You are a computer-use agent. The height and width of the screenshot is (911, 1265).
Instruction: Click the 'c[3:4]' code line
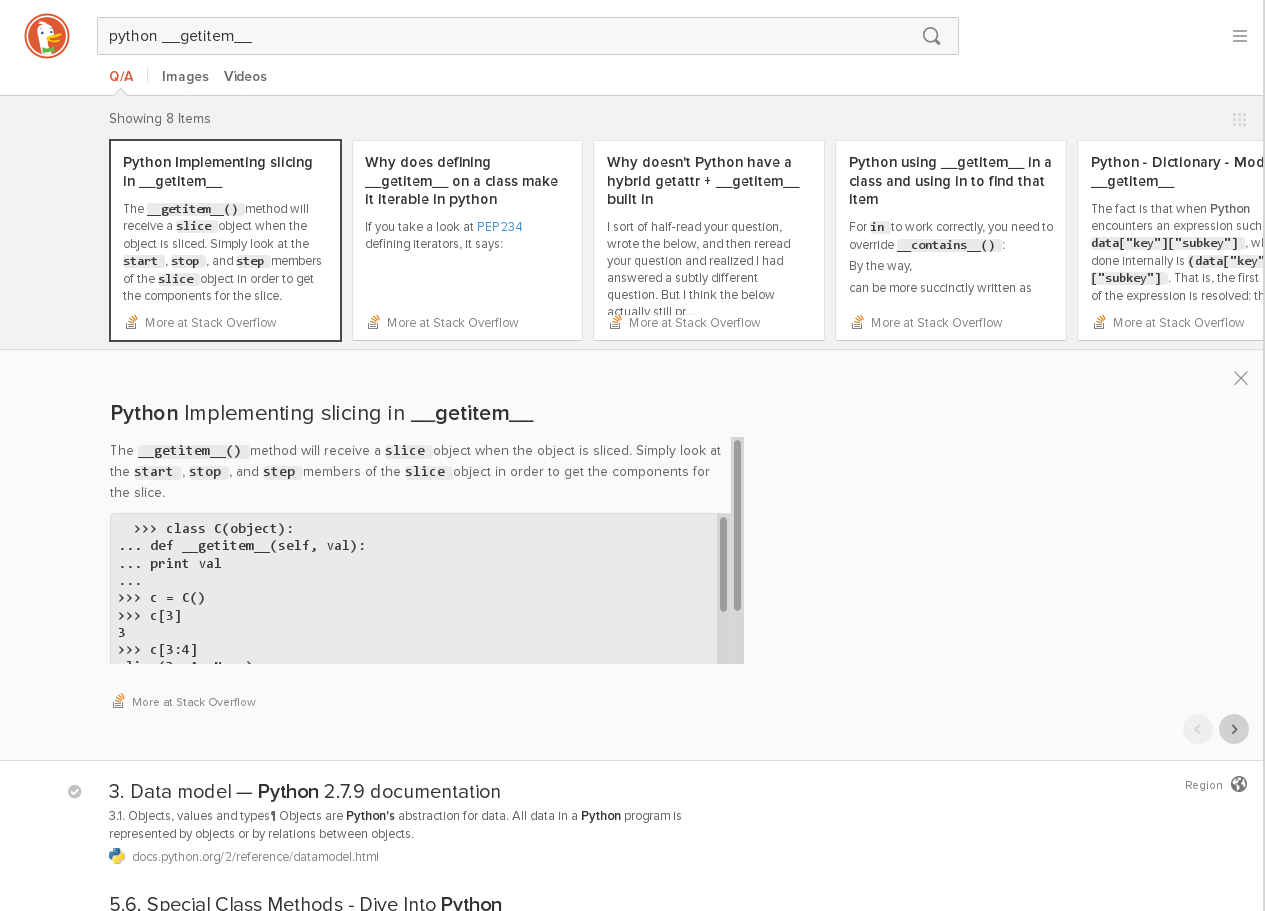158,650
